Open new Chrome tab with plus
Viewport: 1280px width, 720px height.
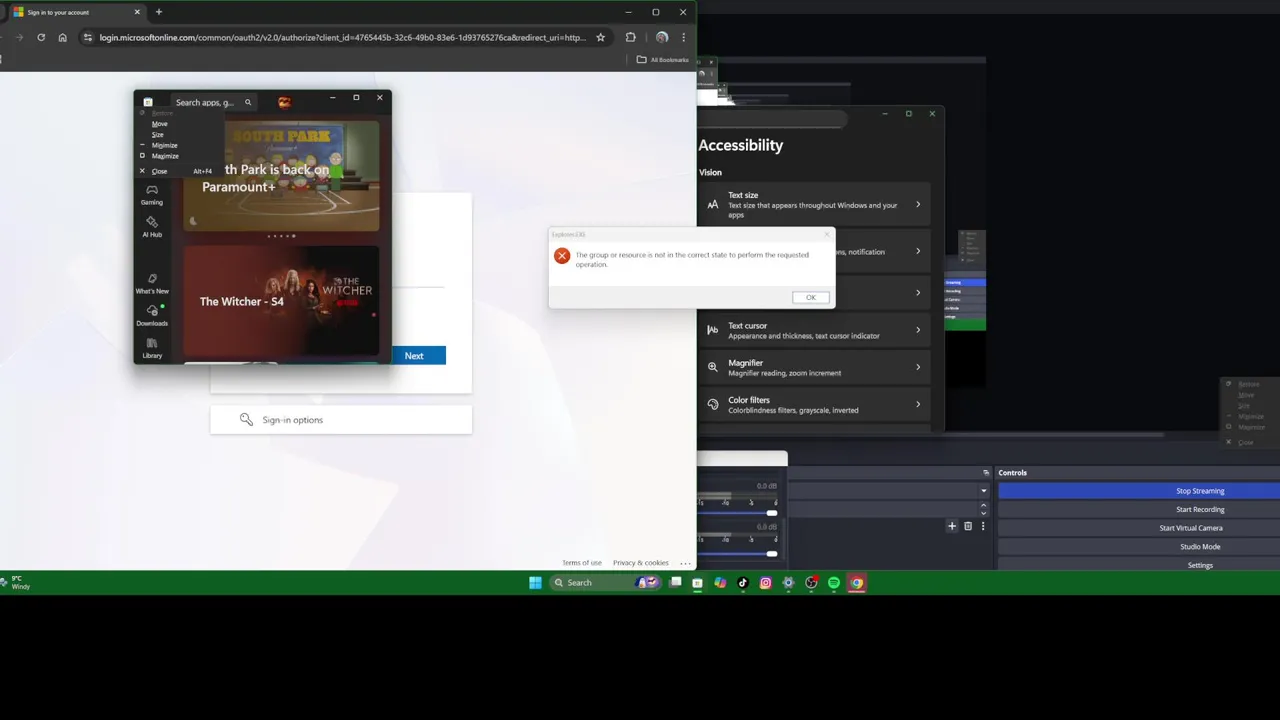click(158, 12)
